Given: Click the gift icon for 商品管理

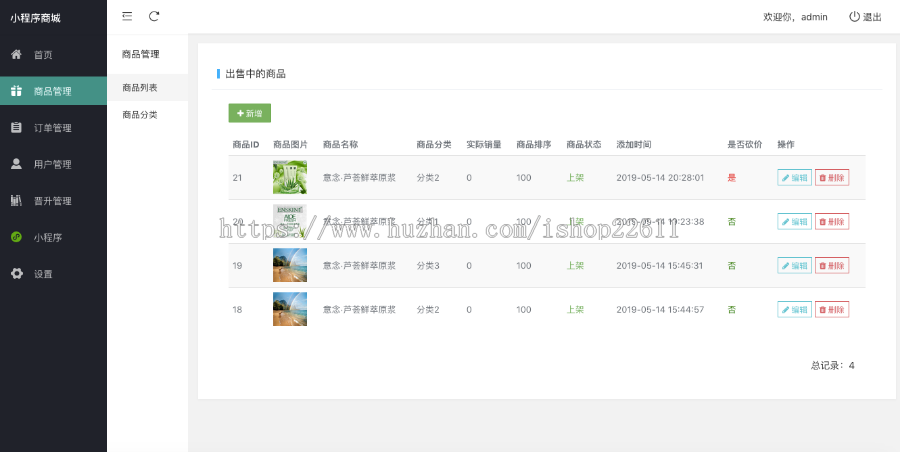Looking at the screenshot, I should 17,91.
